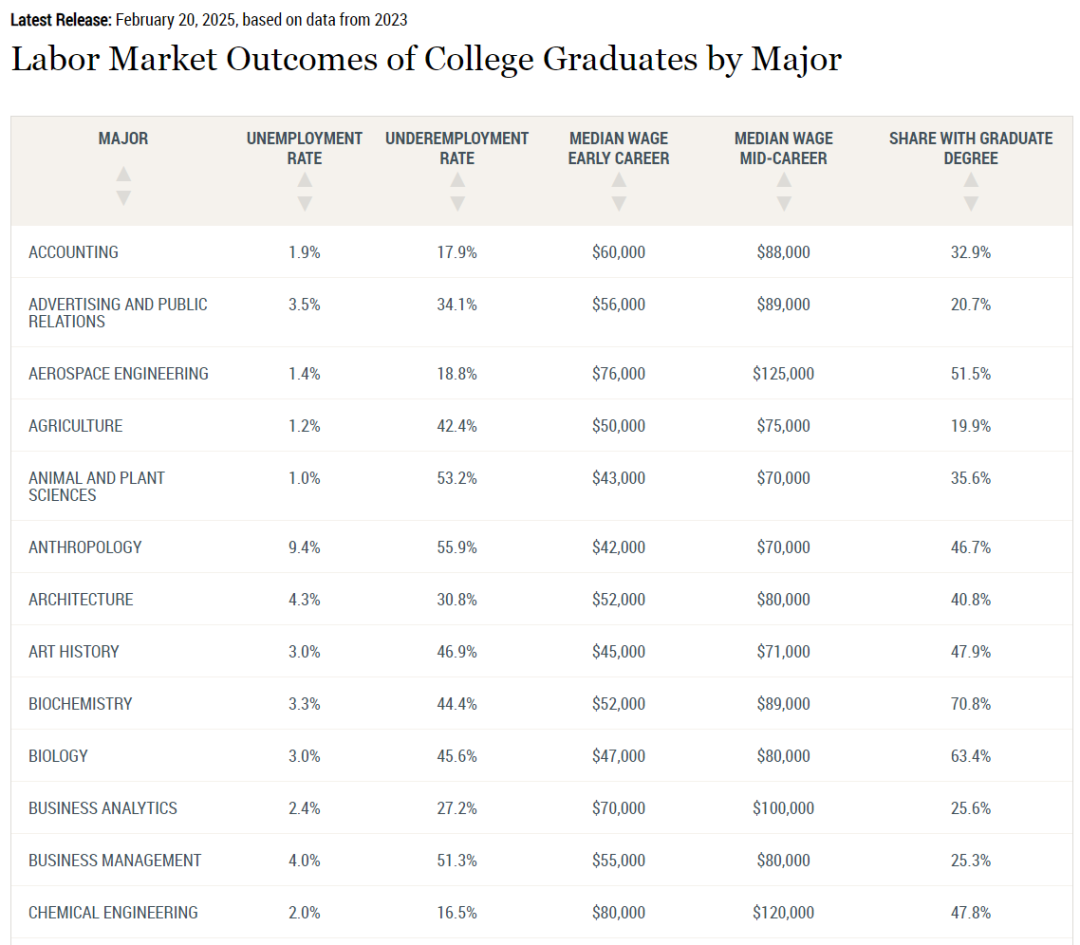Click Unemployment Rate ascending sort arrow
The image size is (1080, 945).
(305, 180)
